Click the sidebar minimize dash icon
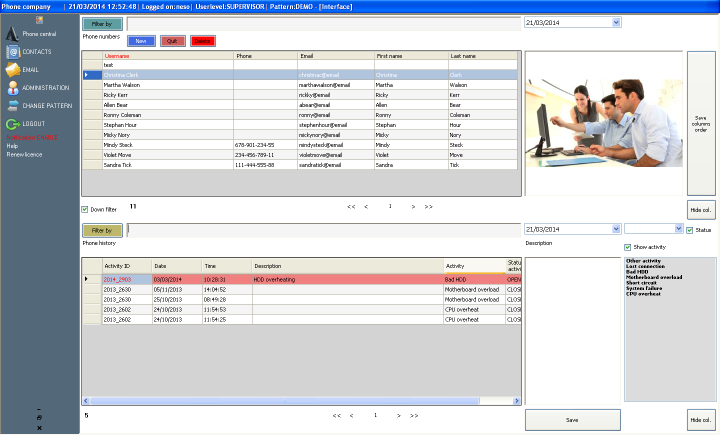Image resolution: width=720 pixels, height=435 pixels. 39,409
